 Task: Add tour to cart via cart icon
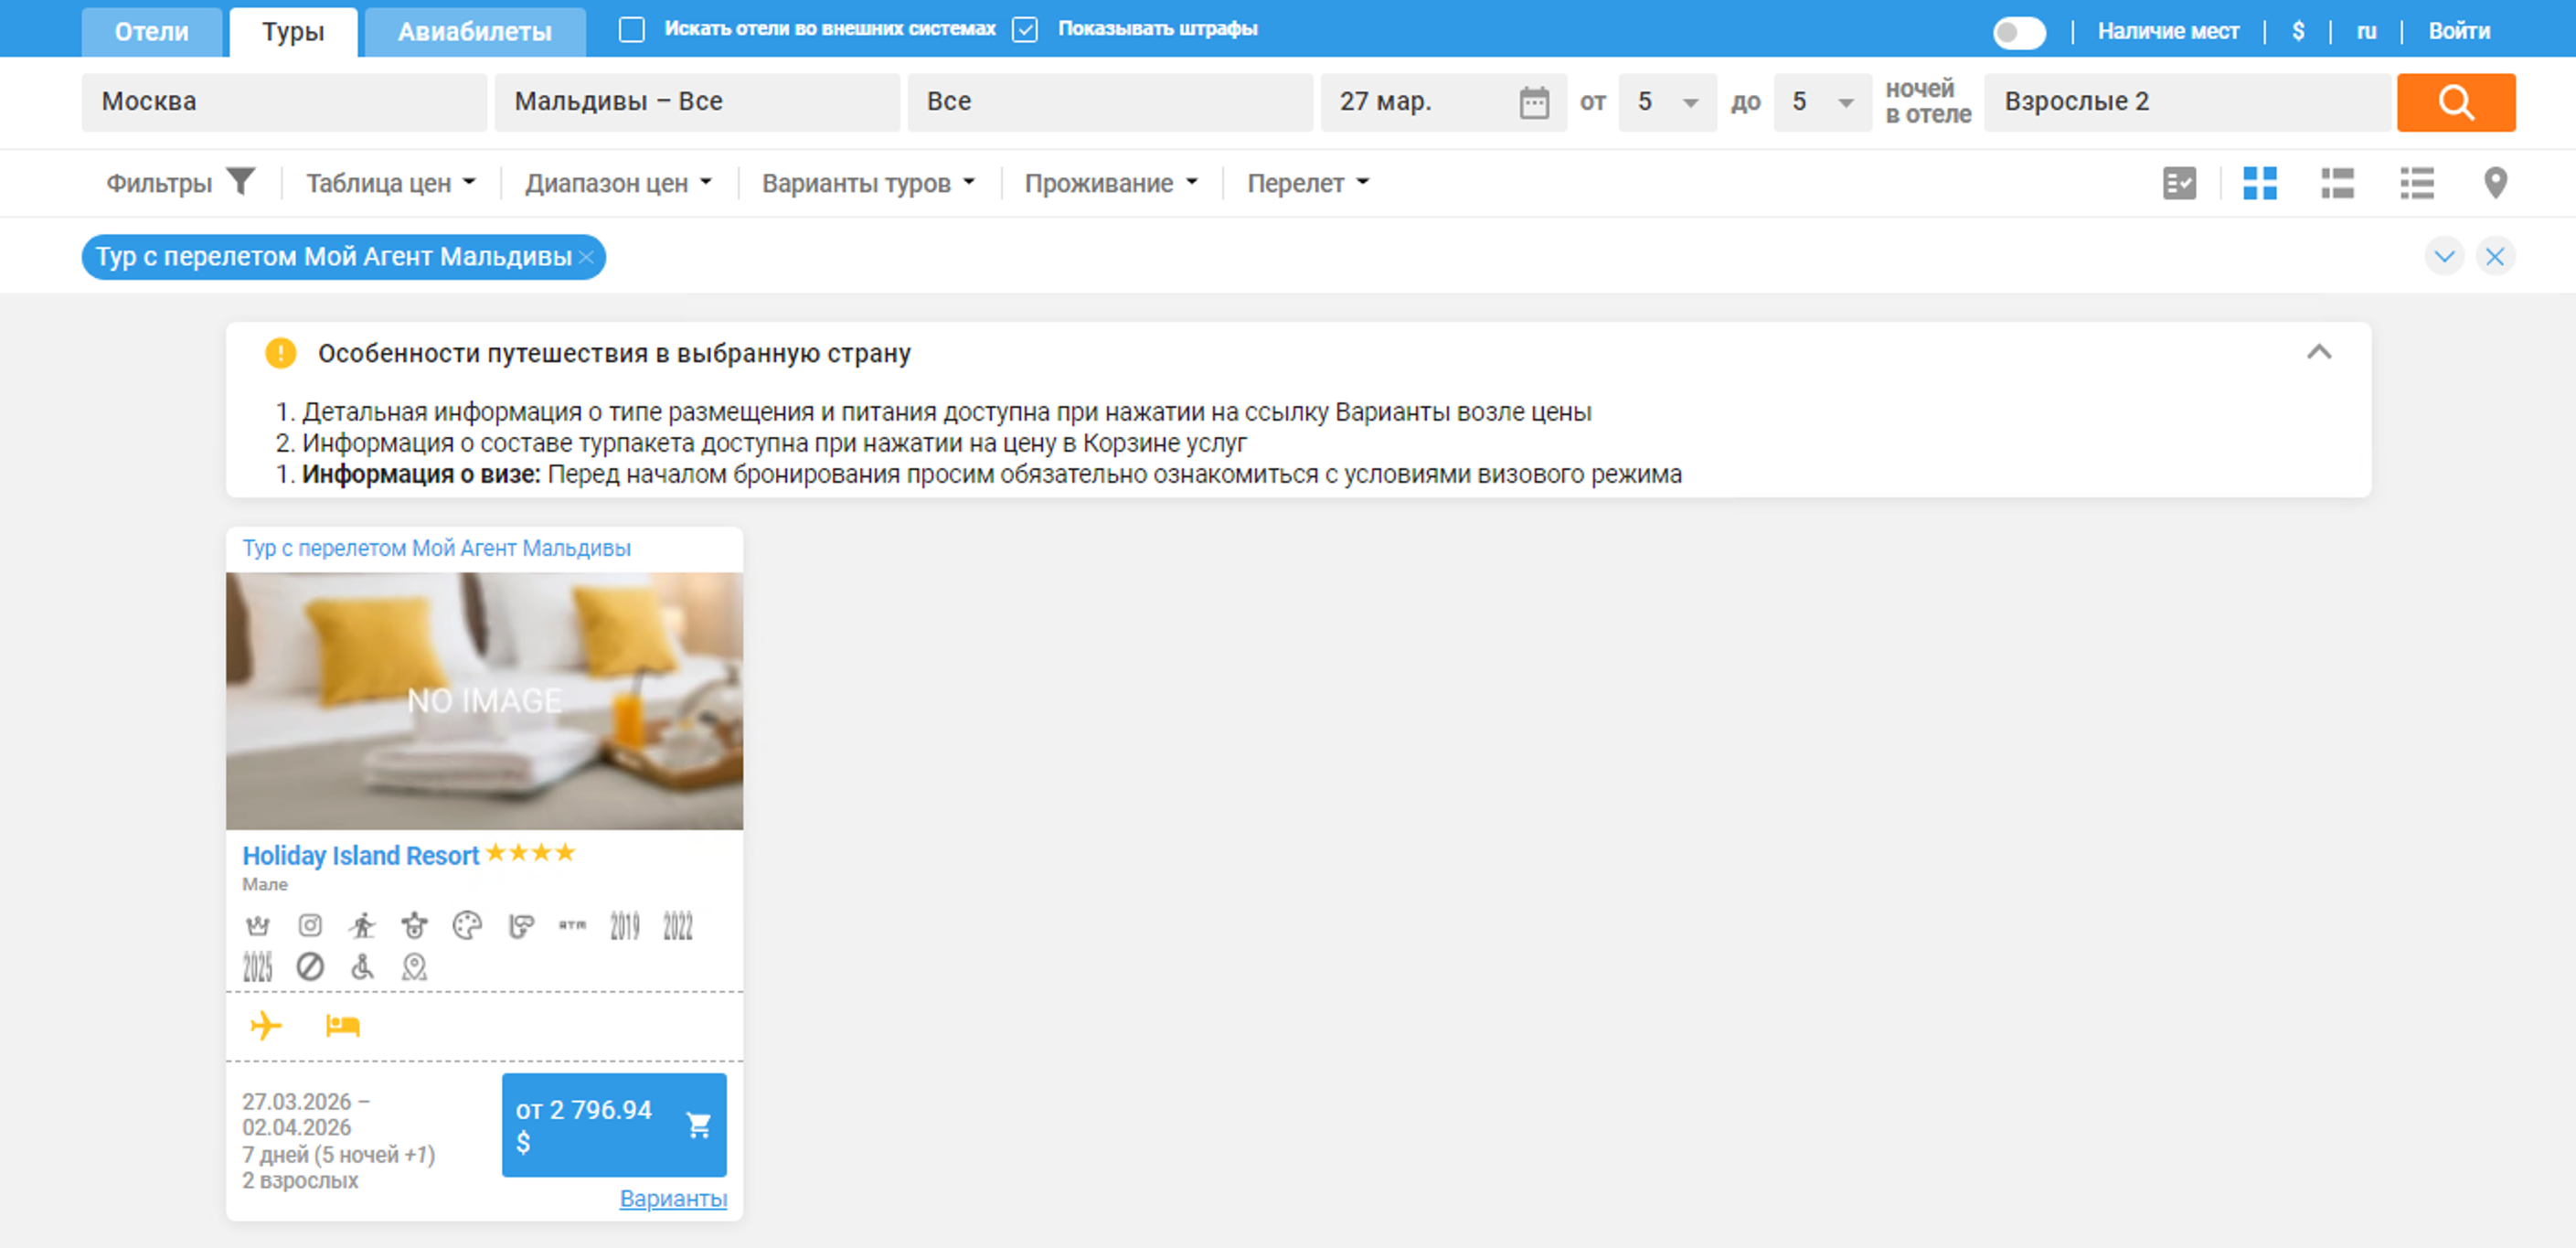point(698,1125)
